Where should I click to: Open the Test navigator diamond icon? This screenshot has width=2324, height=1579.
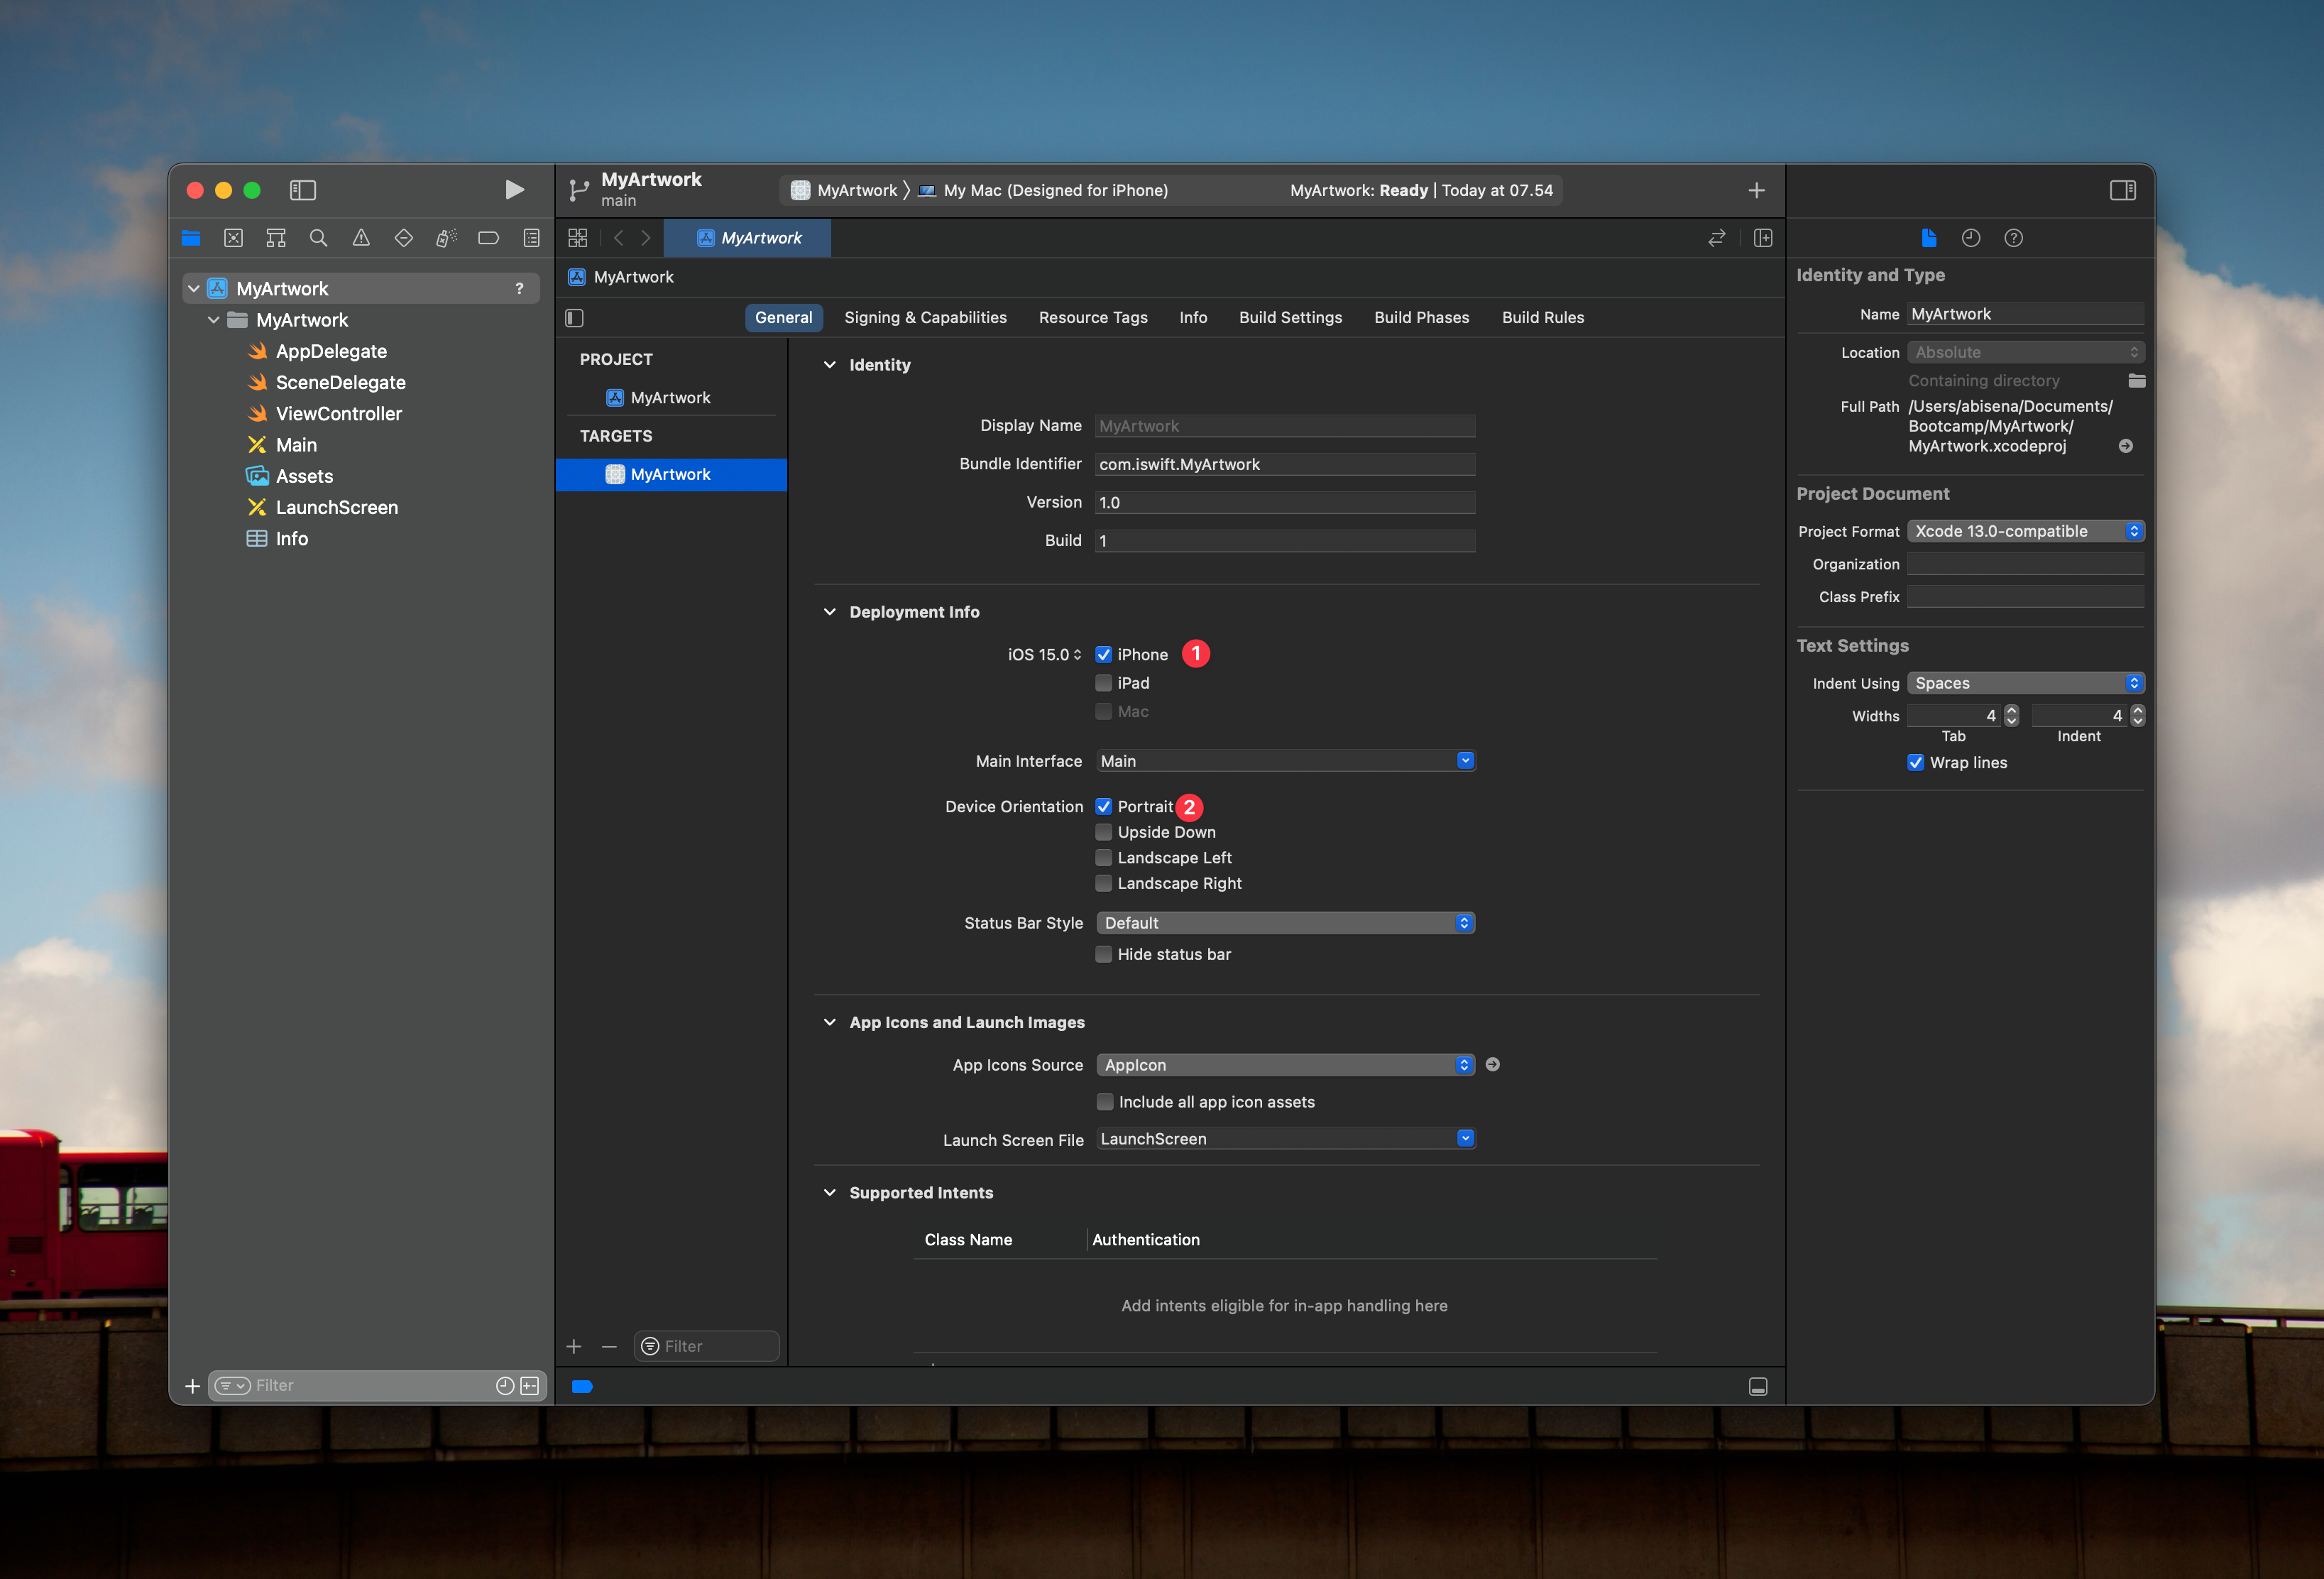pos(404,238)
